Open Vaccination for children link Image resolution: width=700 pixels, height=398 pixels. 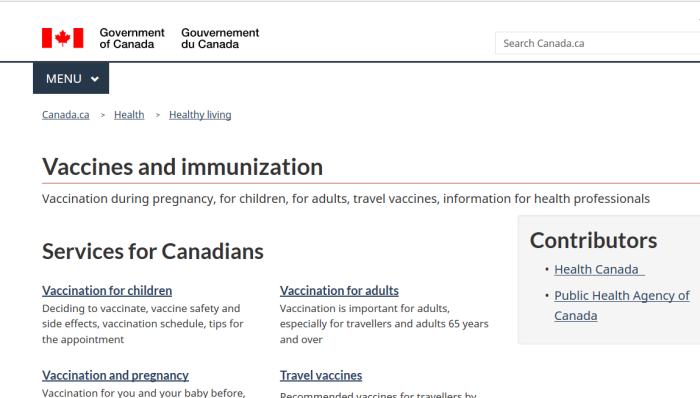coord(107,290)
